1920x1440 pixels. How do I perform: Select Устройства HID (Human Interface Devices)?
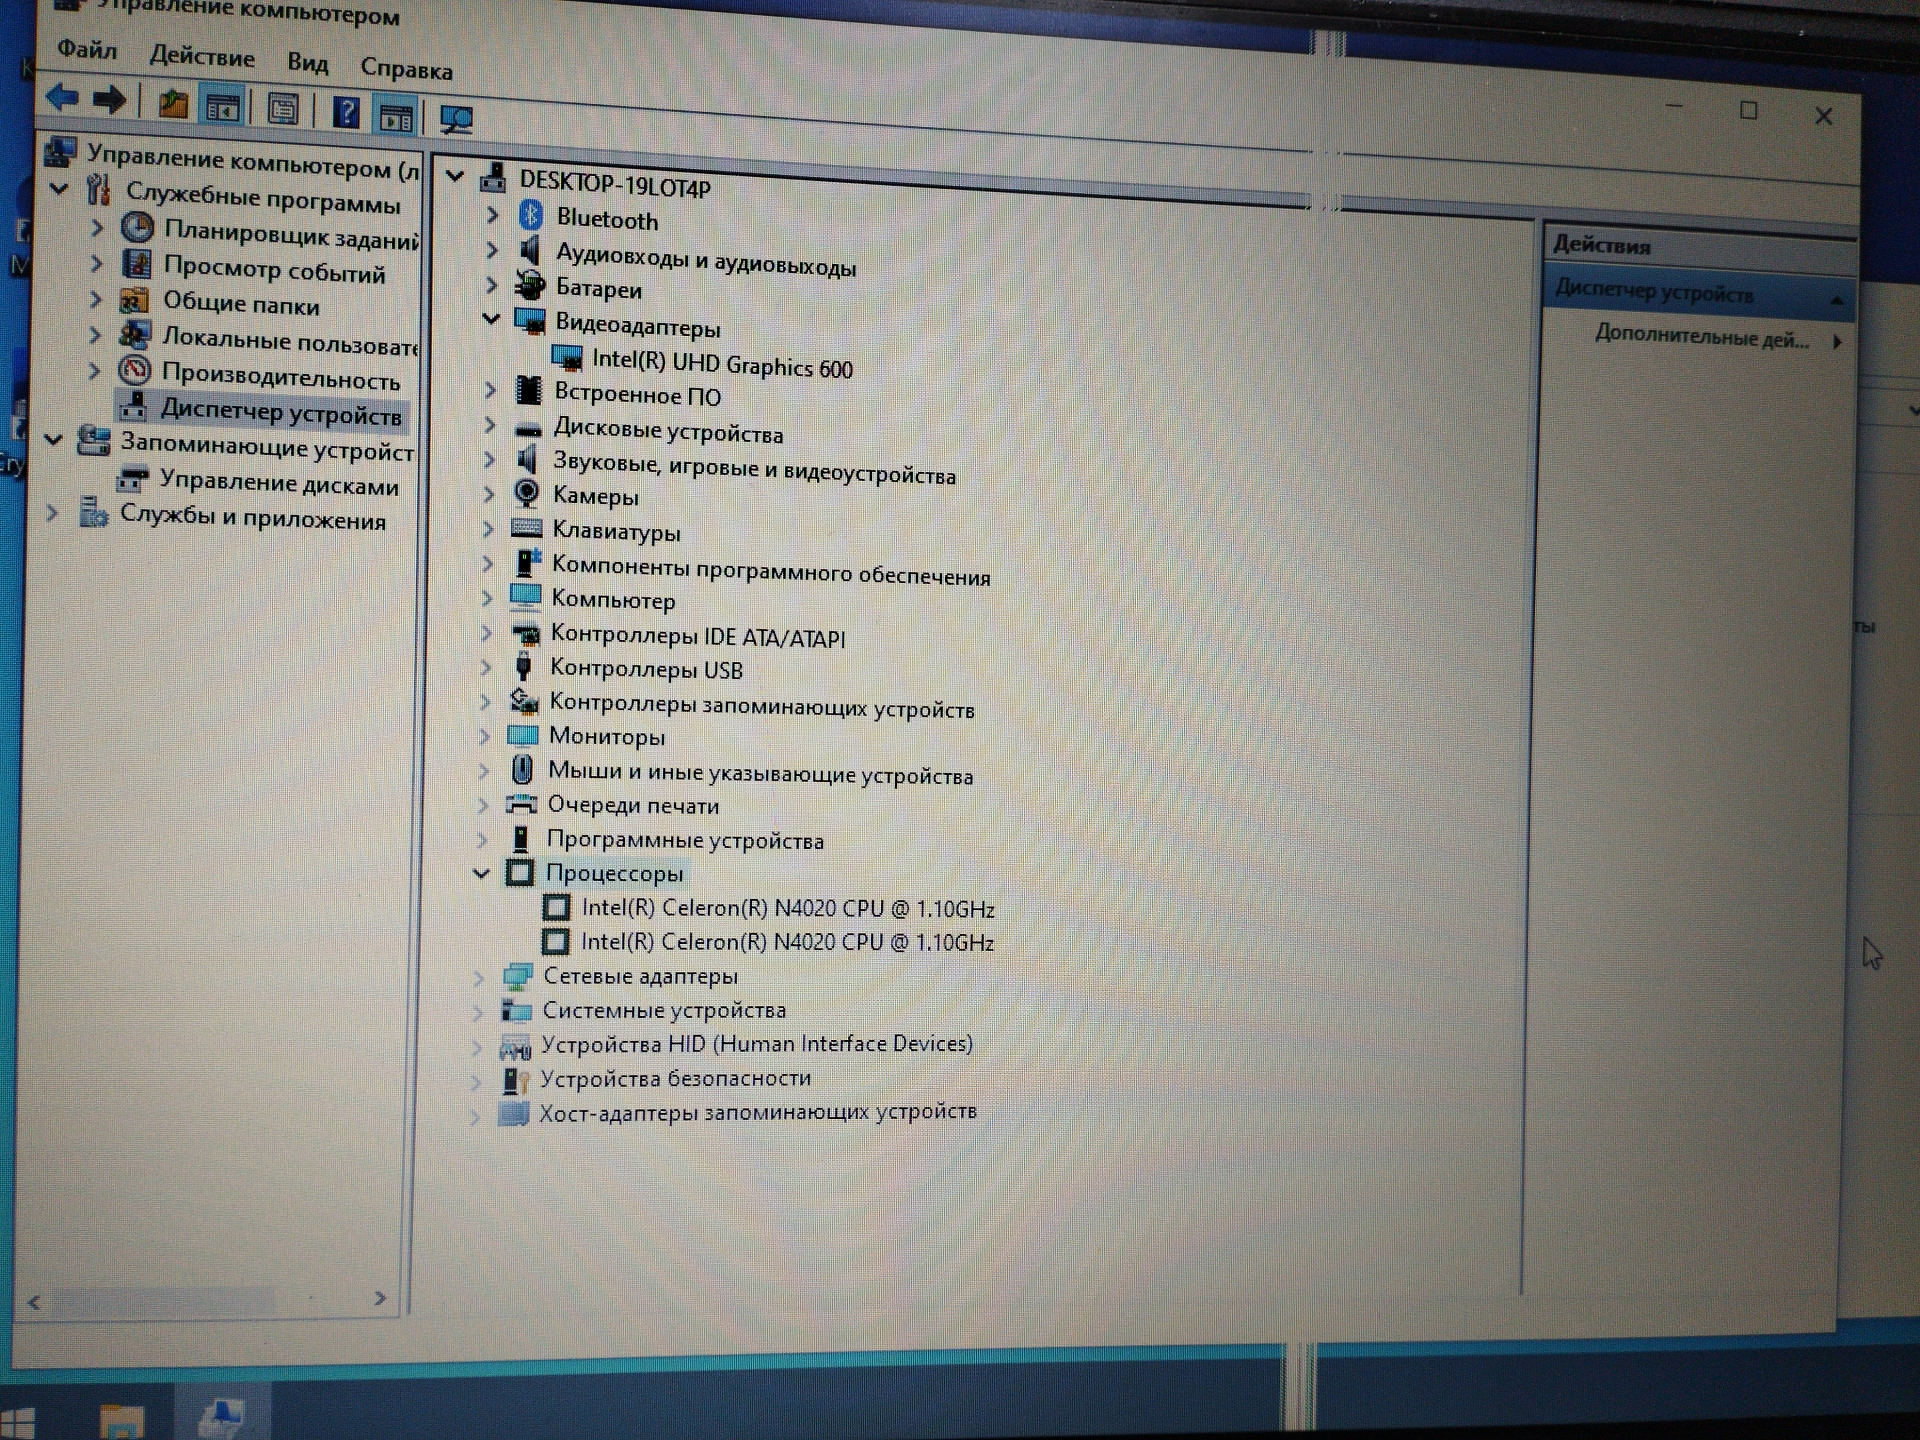(x=757, y=1044)
